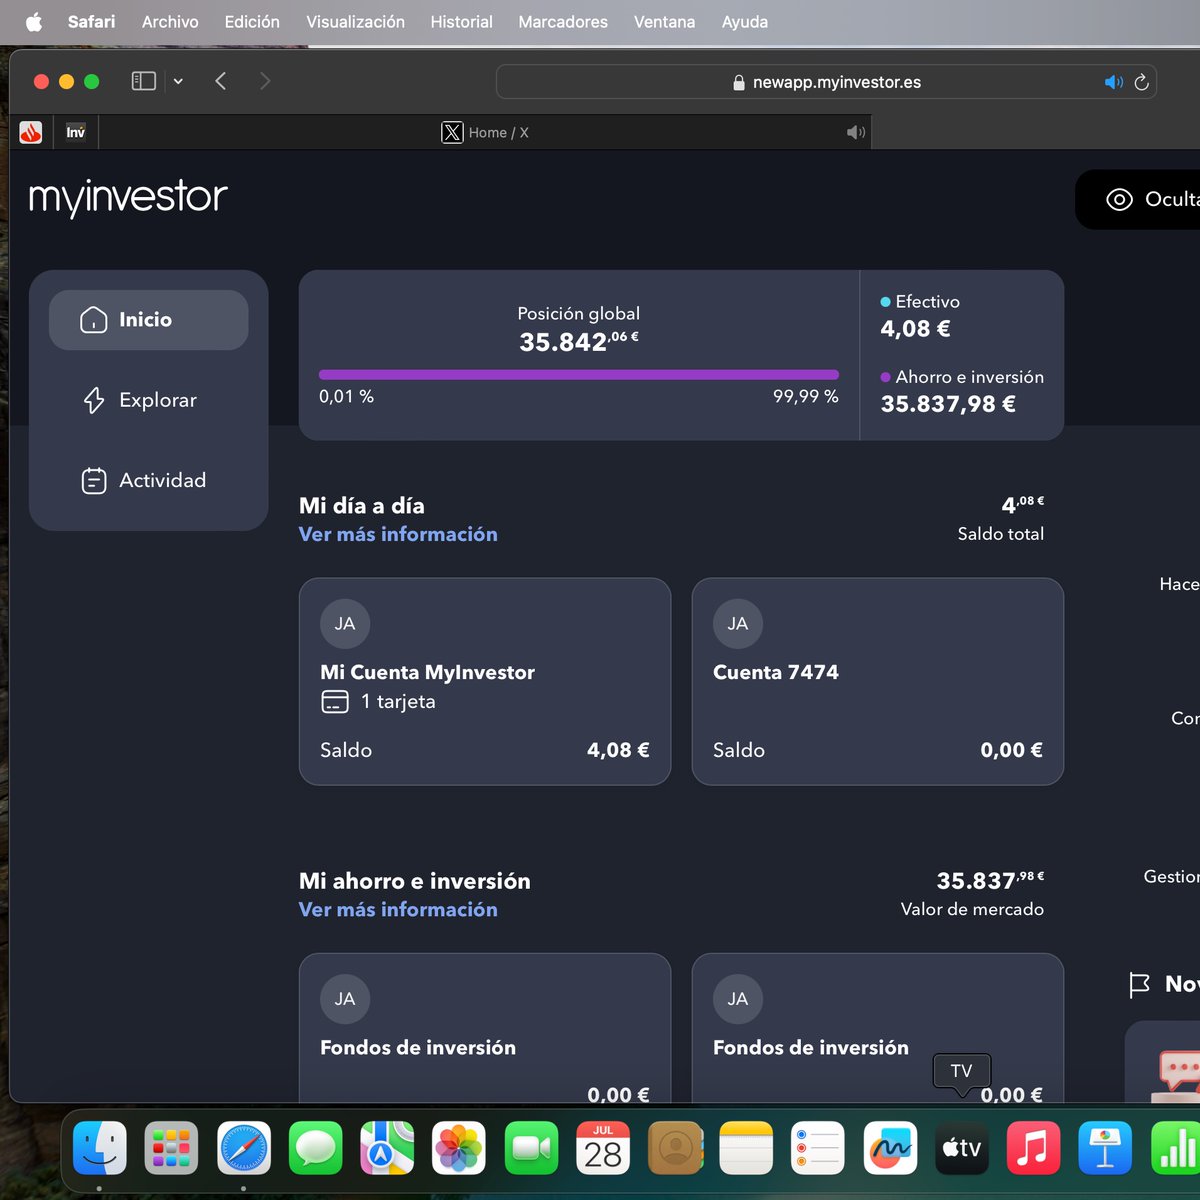The image size is (1200, 1200).
Task: Switch to the Home / X tab
Action: click(x=485, y=132)
